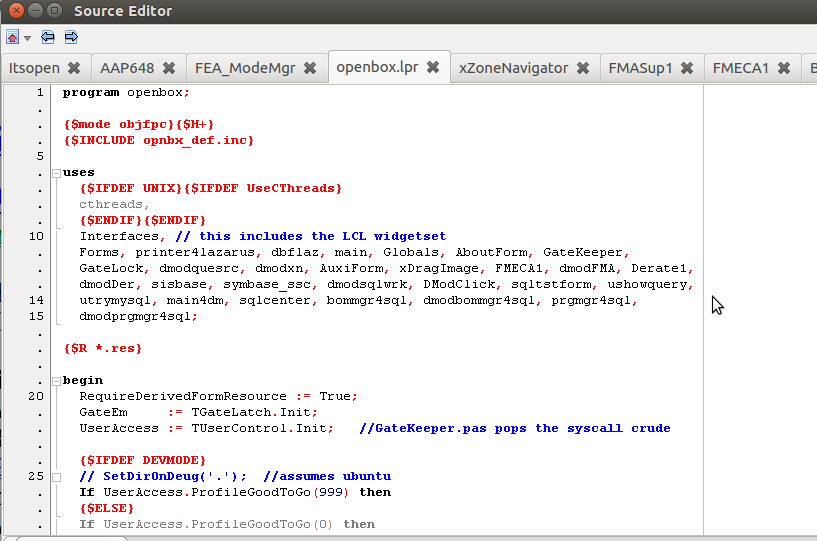Collapse the uses section fold marker
Viewport: 817px width, 541px height.
[56, 173]
